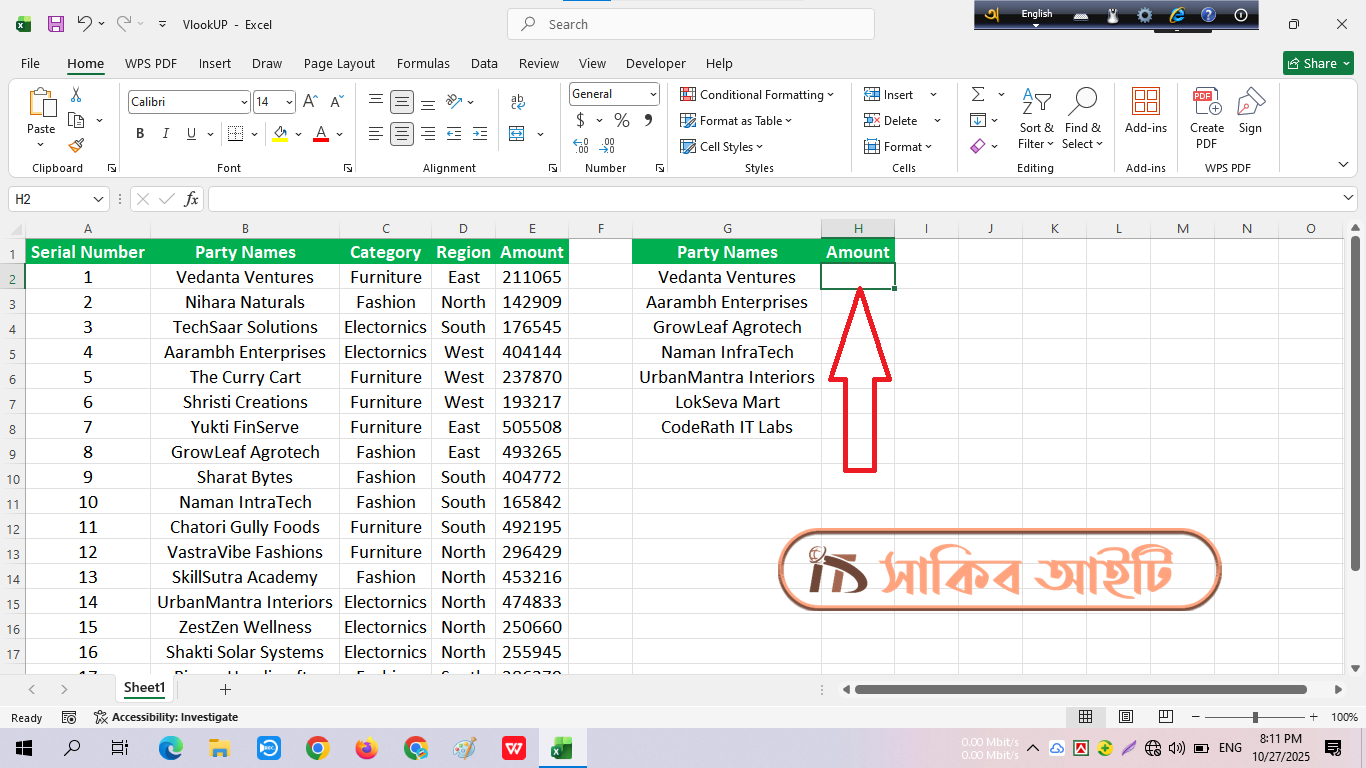Open the Name Box dropdown for H2

point(98,199)
